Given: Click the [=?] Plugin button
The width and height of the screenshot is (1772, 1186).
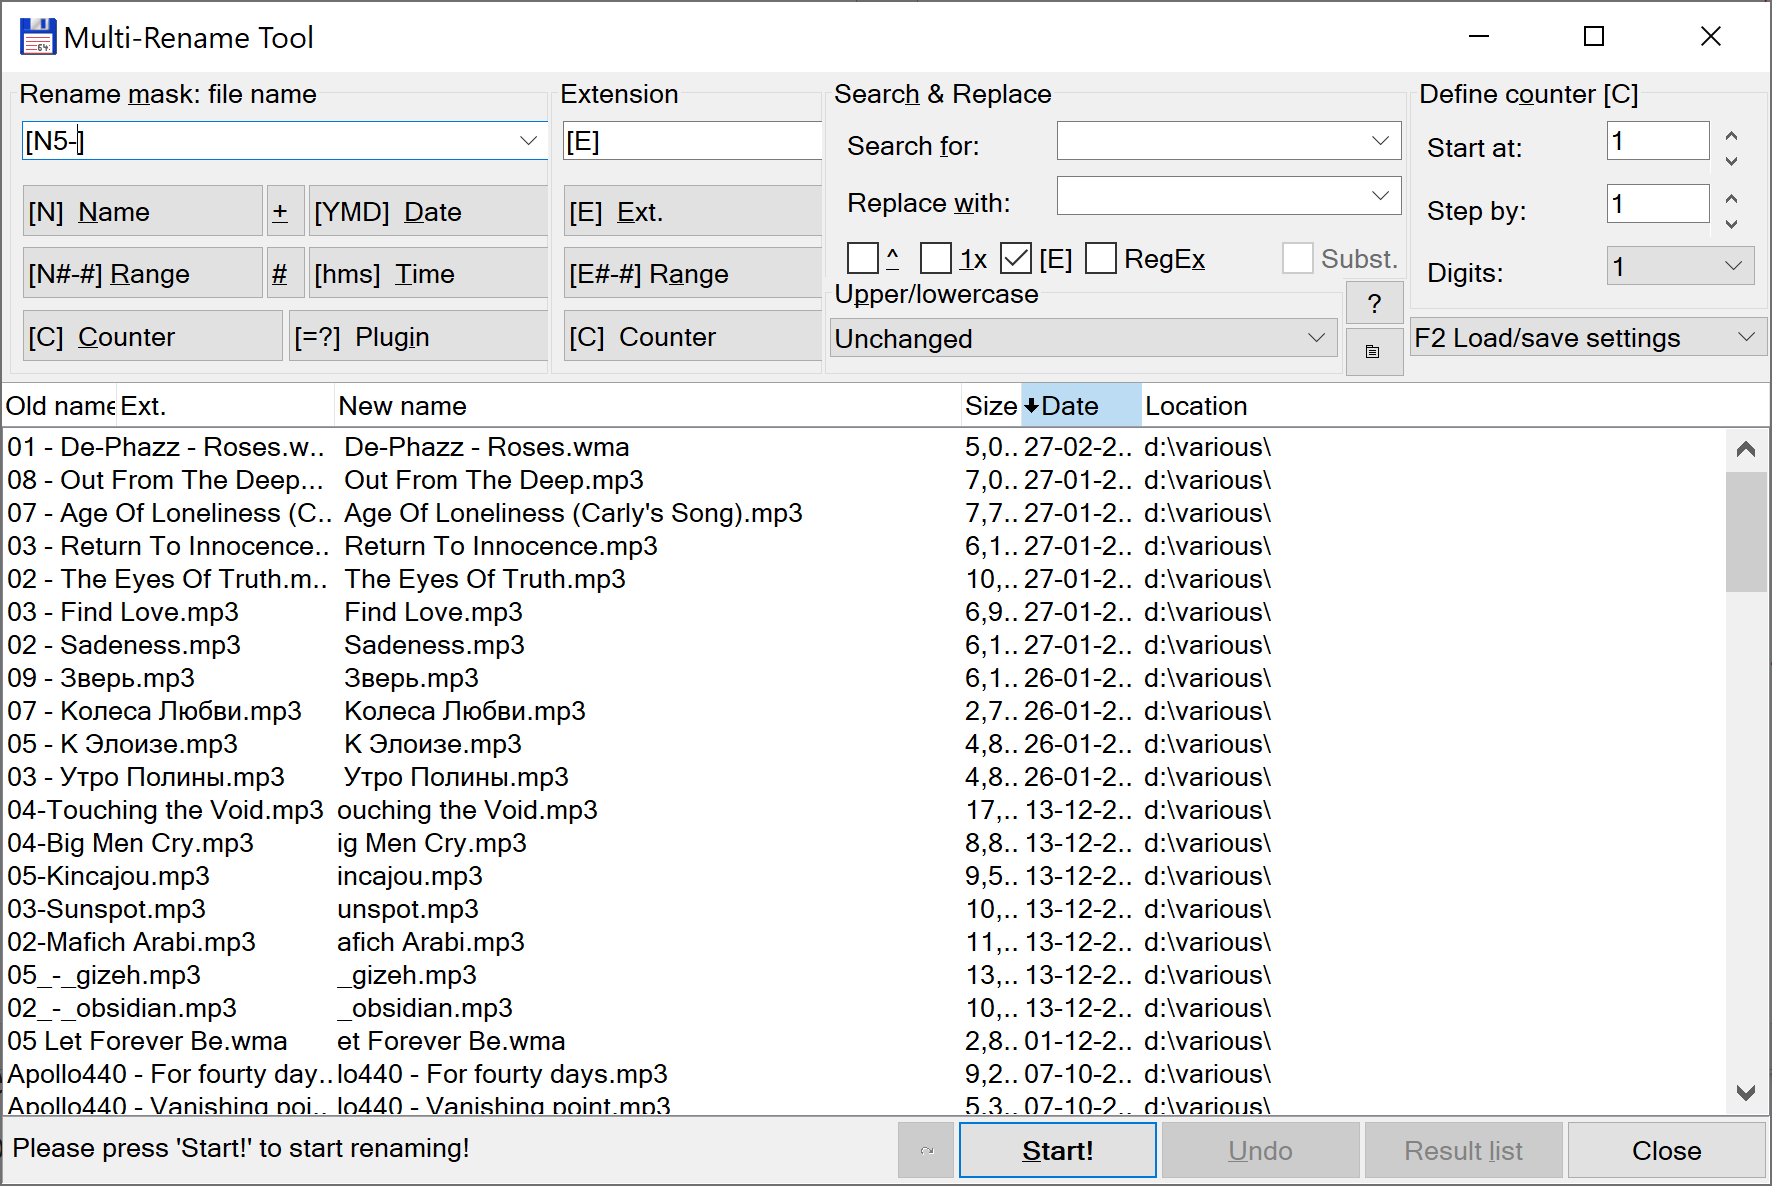Looking at the screenshot, I should [418, 336].
